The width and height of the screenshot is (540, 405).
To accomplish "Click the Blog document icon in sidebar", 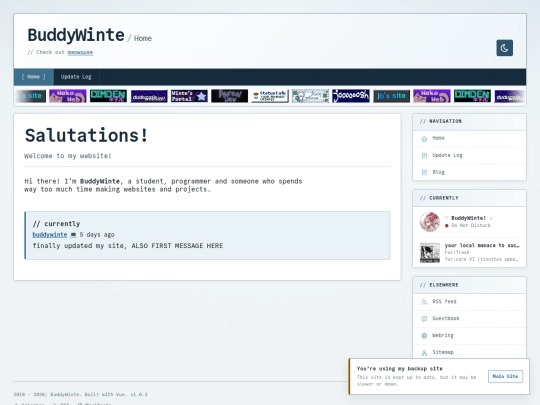I will [424, 173].
